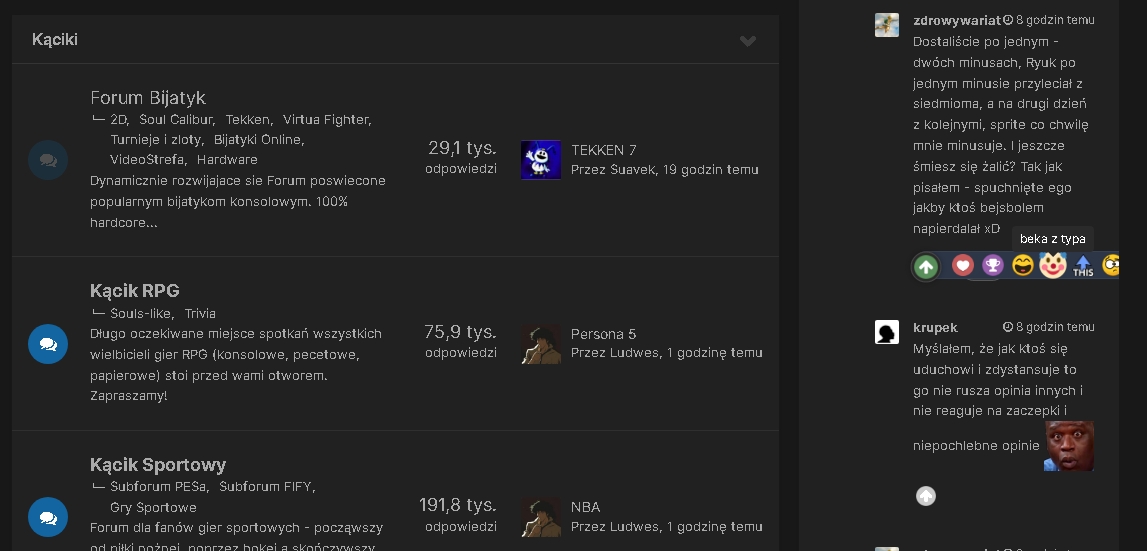Choose the glasses emoji reaction
The width and height of the screenshot is (1147, 551).
pos(1110,265)
